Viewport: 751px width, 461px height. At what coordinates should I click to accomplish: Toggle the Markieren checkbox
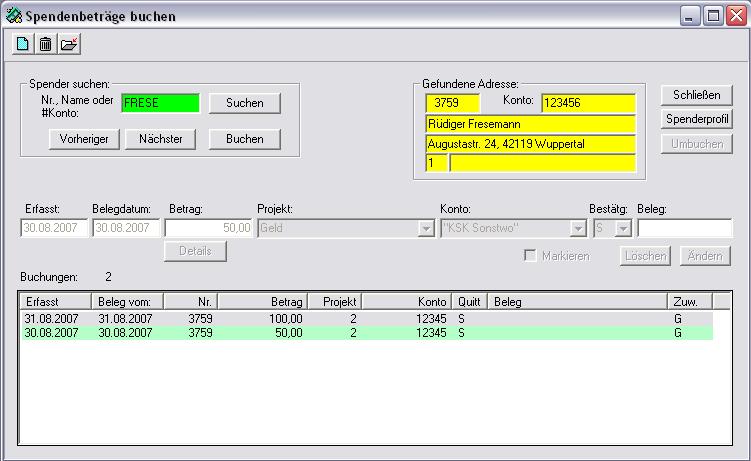click(x=530, y=256)
